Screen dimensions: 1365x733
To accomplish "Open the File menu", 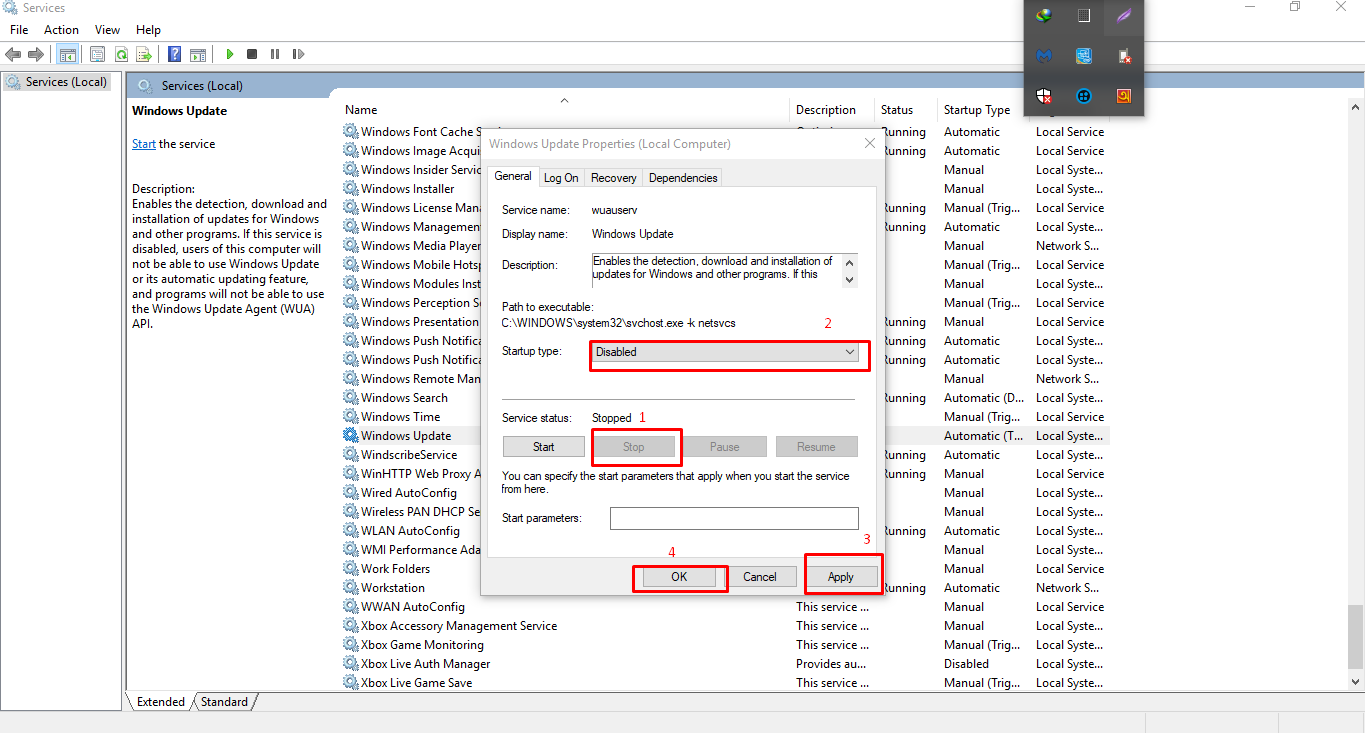I will click(19, 30).
